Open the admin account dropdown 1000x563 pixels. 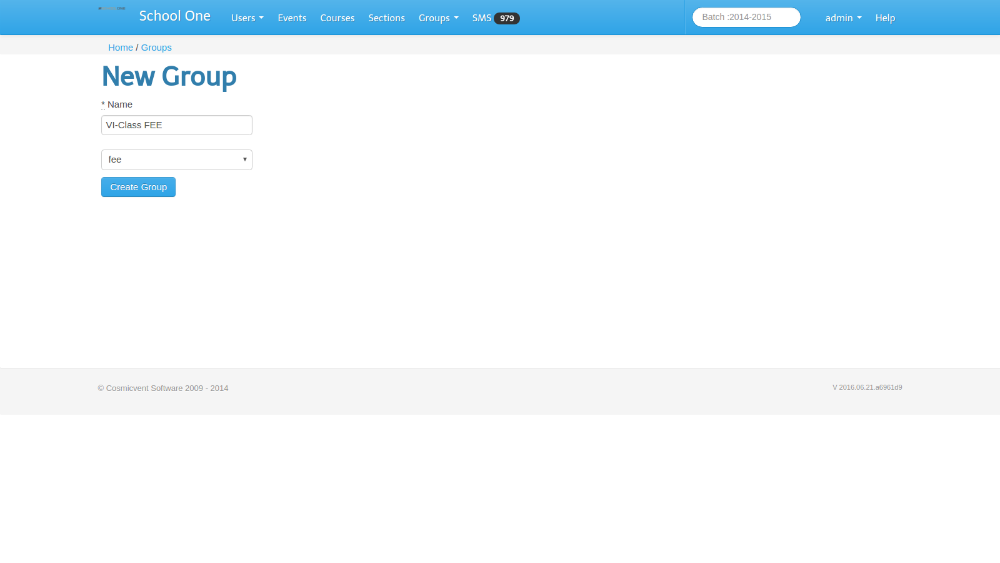click(843, 18)
